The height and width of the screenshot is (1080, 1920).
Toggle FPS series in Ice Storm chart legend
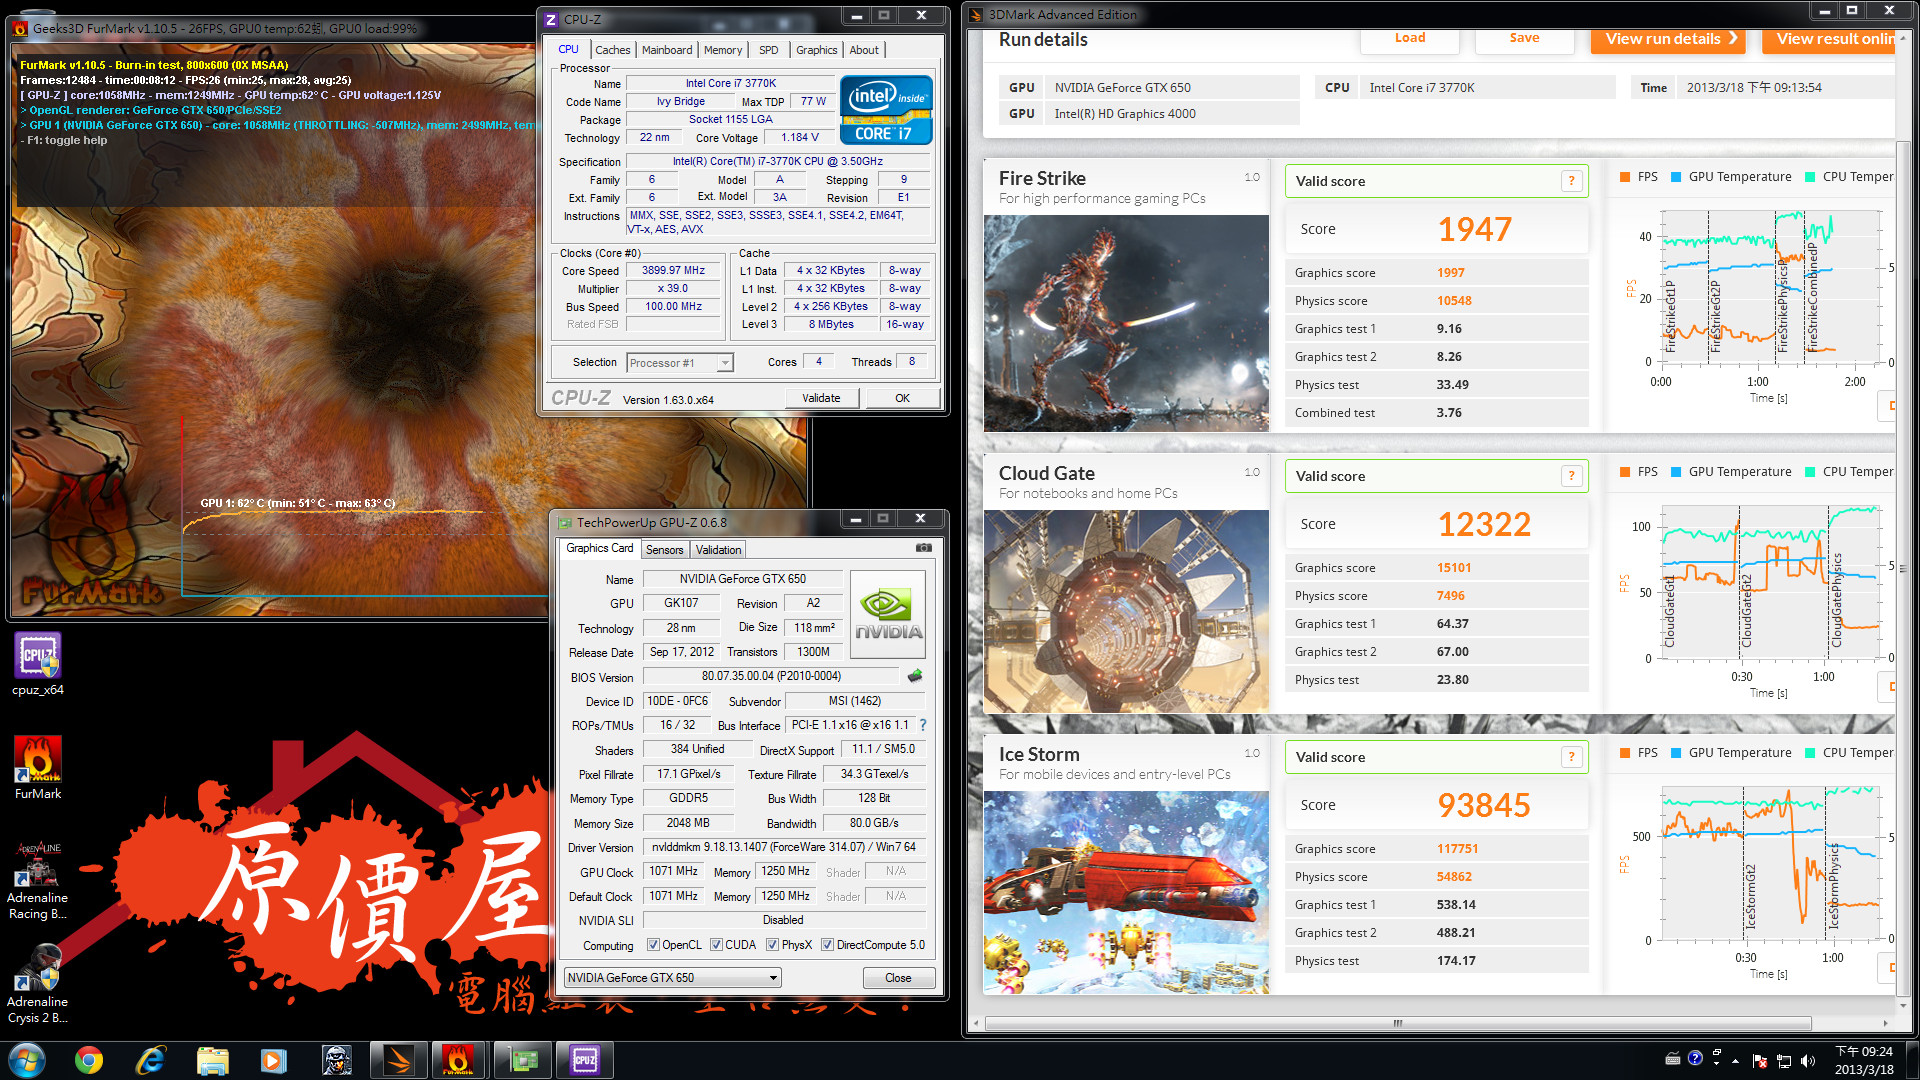(1639, 753)
